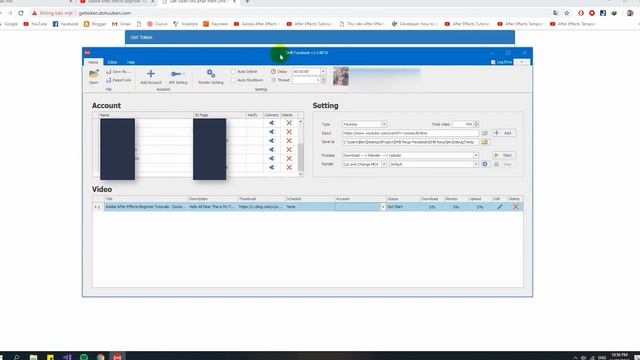The height and width of the screenshot is (360, 640).
Task: Open the YouTube bookmark in bookmarks bar
Action: (35, 24)
